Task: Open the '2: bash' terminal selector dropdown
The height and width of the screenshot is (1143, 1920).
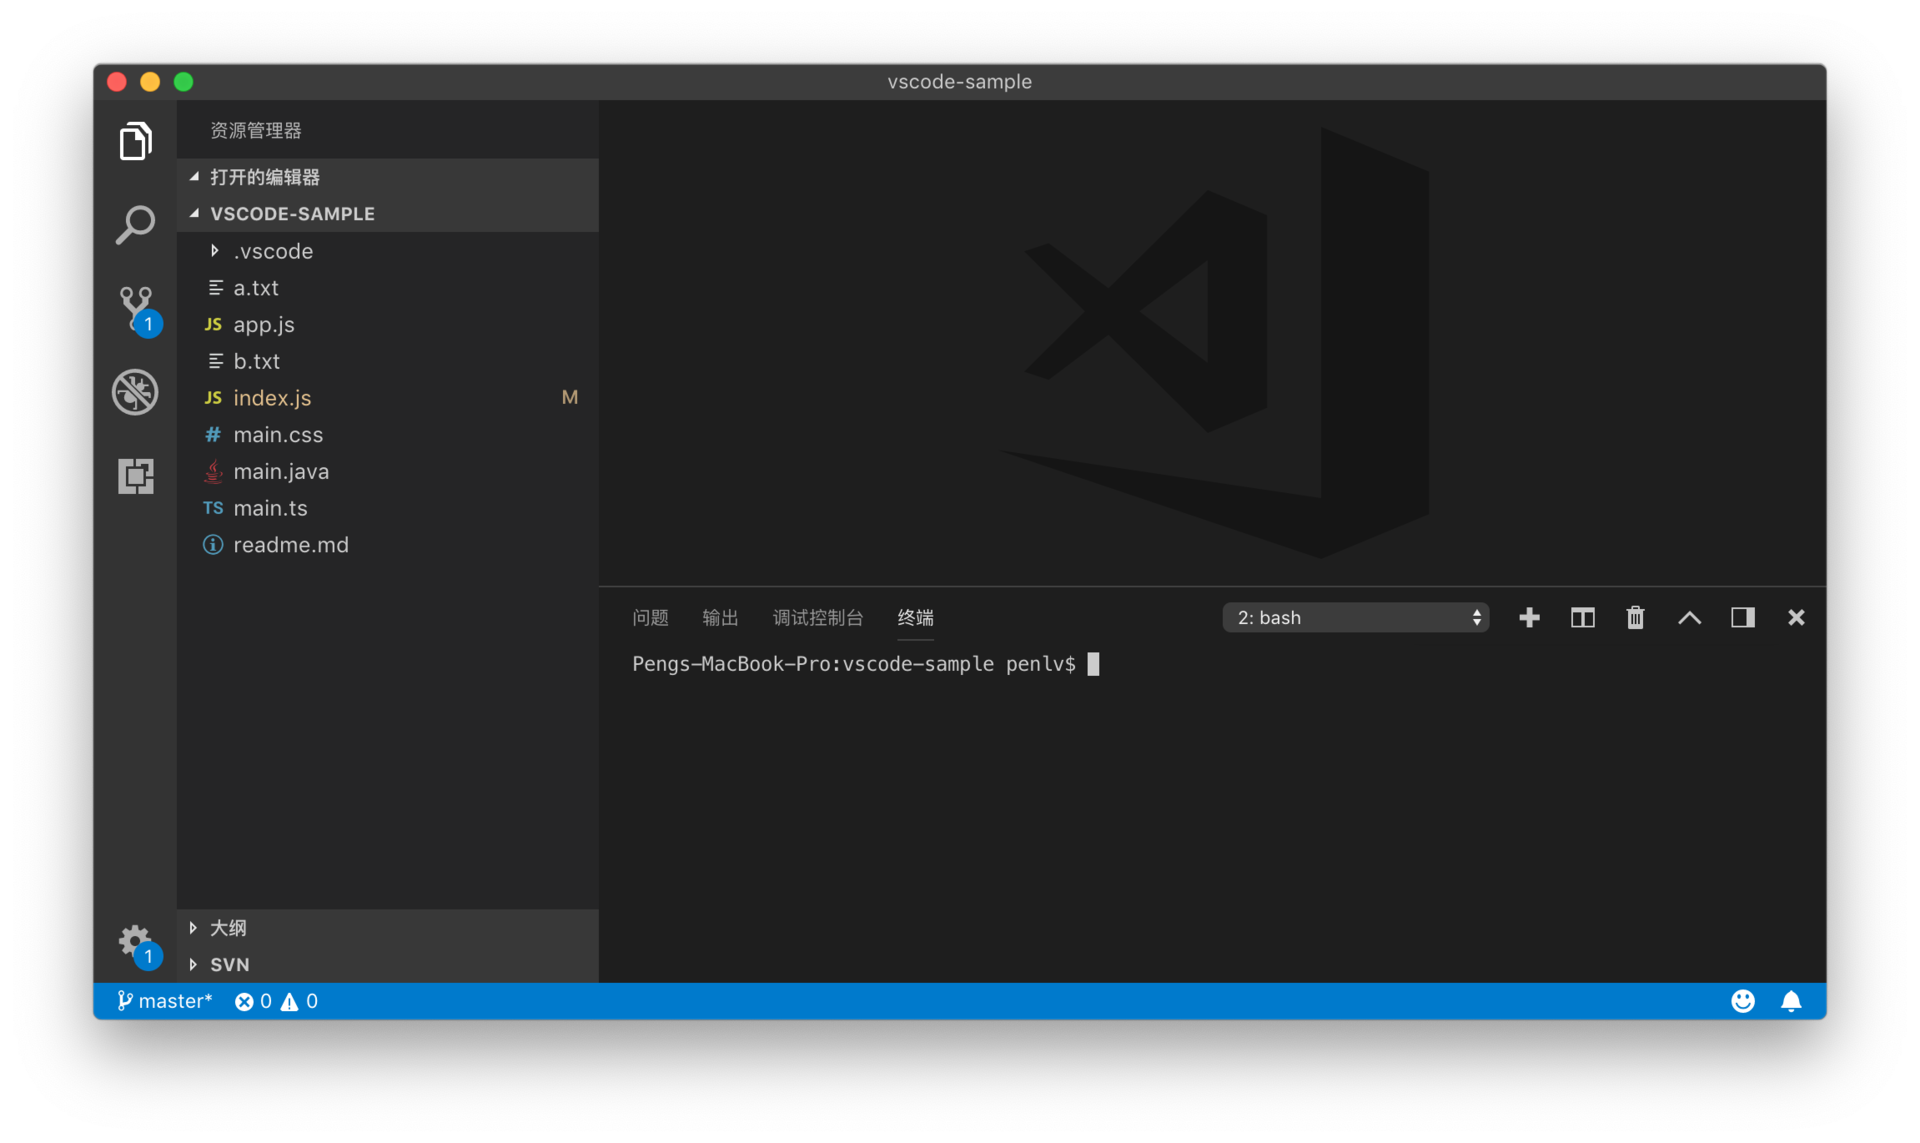Action: (x=1355, y=618)
